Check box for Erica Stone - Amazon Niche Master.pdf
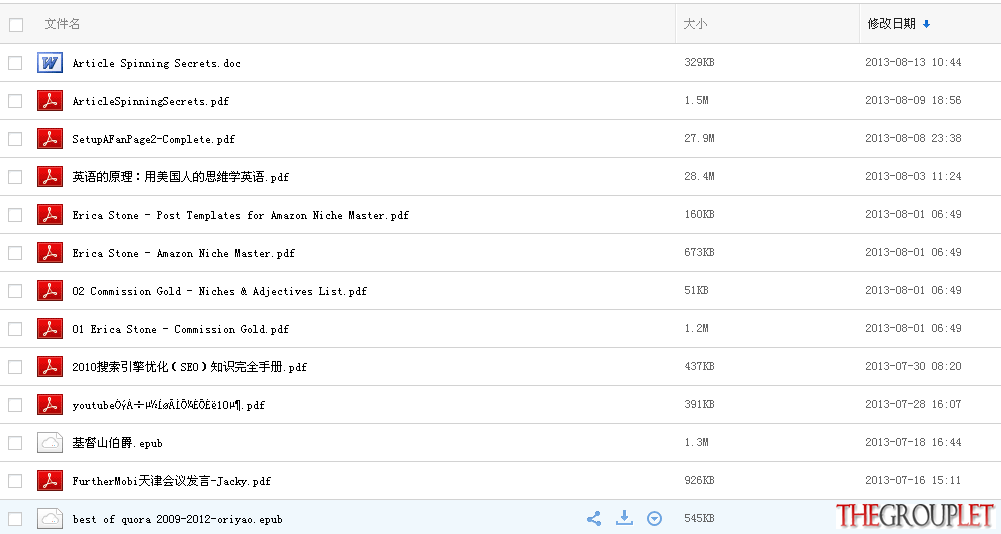Viewport: 1001px width, 534px height. [15, 253]
